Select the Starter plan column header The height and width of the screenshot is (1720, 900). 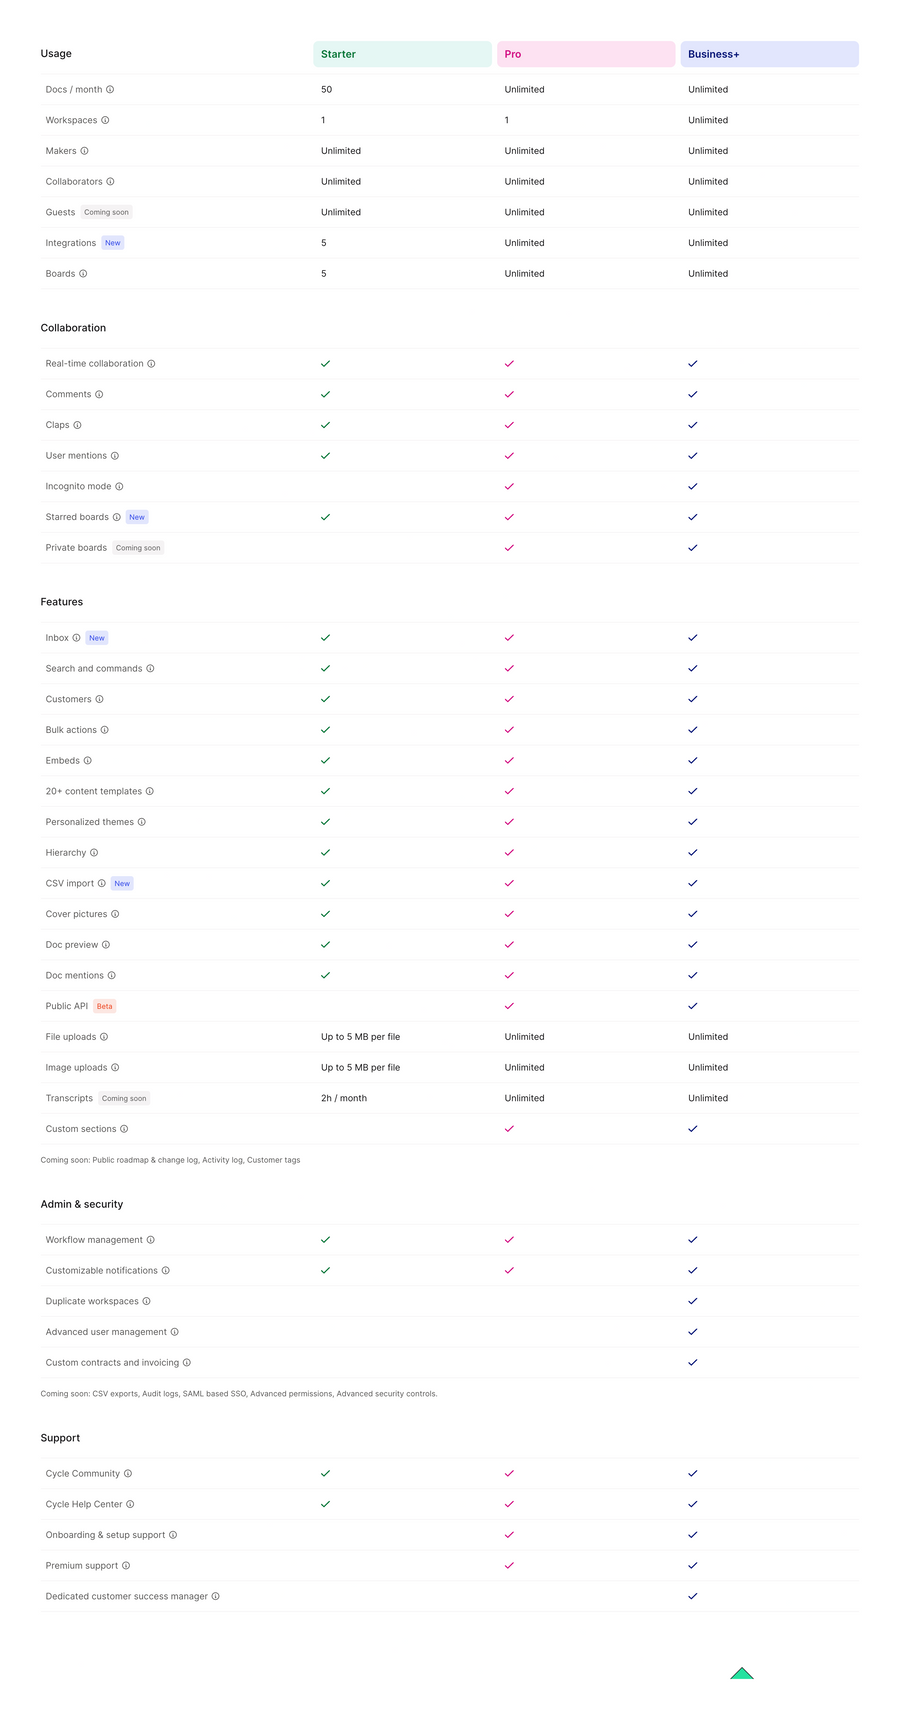click(402, 54)
